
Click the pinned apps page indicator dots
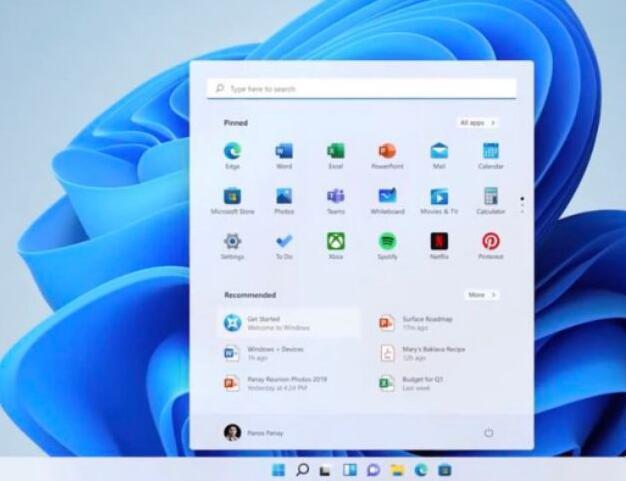click(x=522, y=205)
